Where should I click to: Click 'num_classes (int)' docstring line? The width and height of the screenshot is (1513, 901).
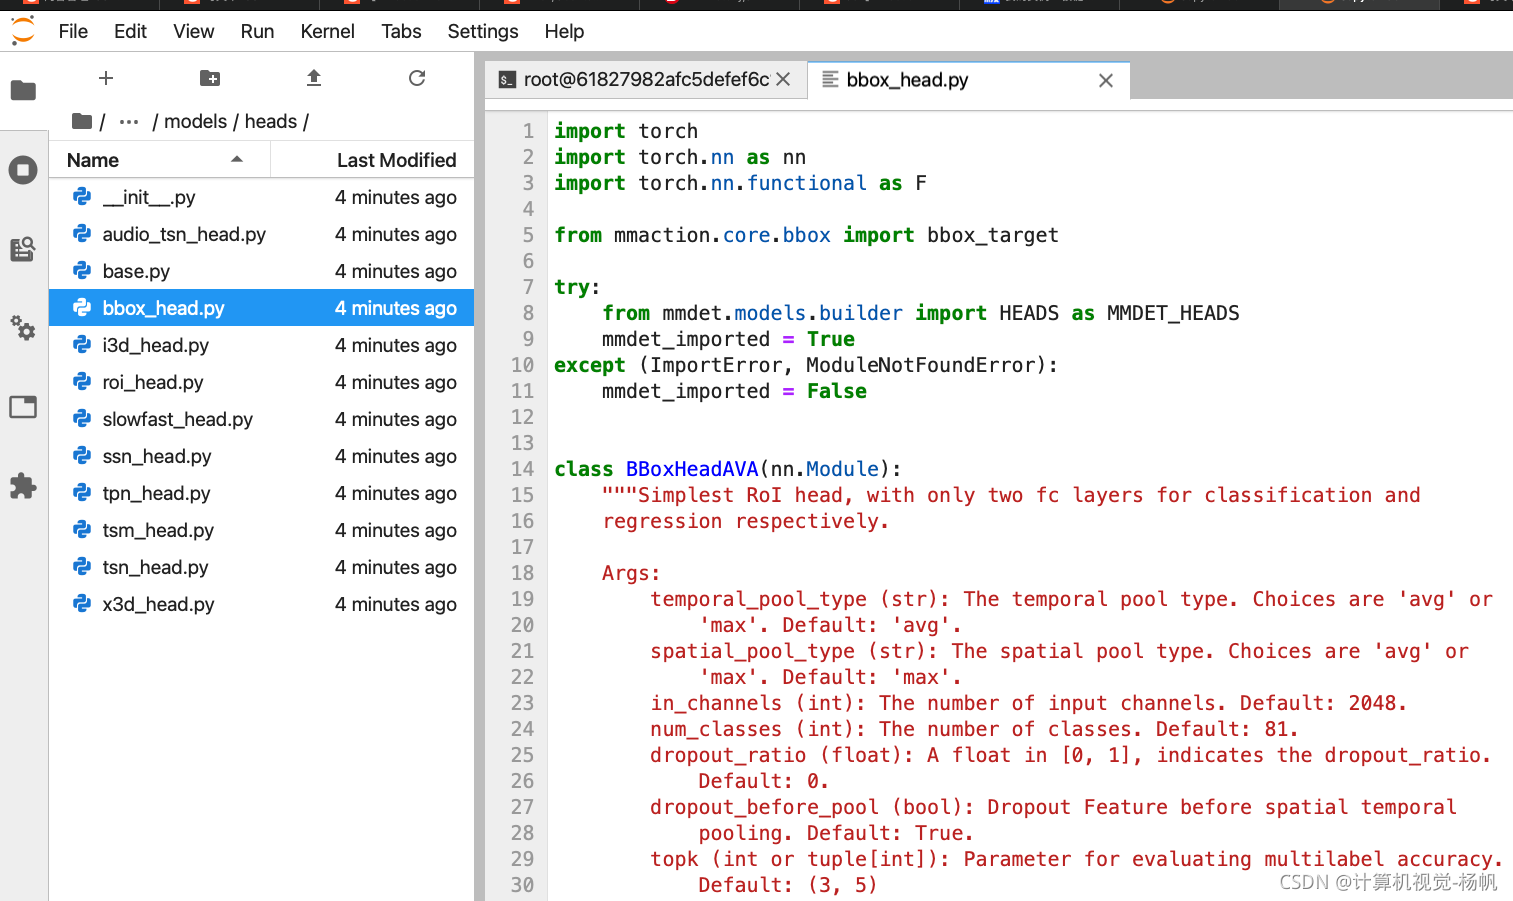[974, 729]
